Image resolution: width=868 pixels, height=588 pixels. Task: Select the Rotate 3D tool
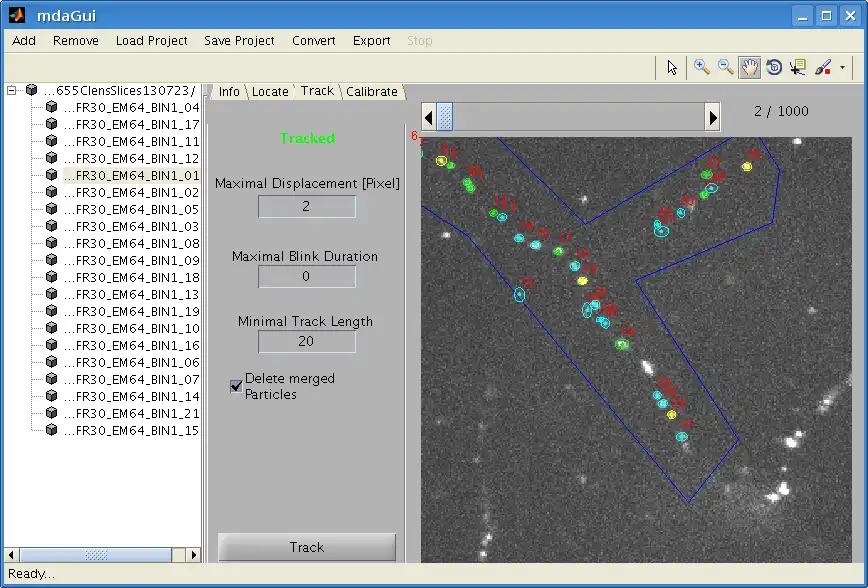(773, 67)
